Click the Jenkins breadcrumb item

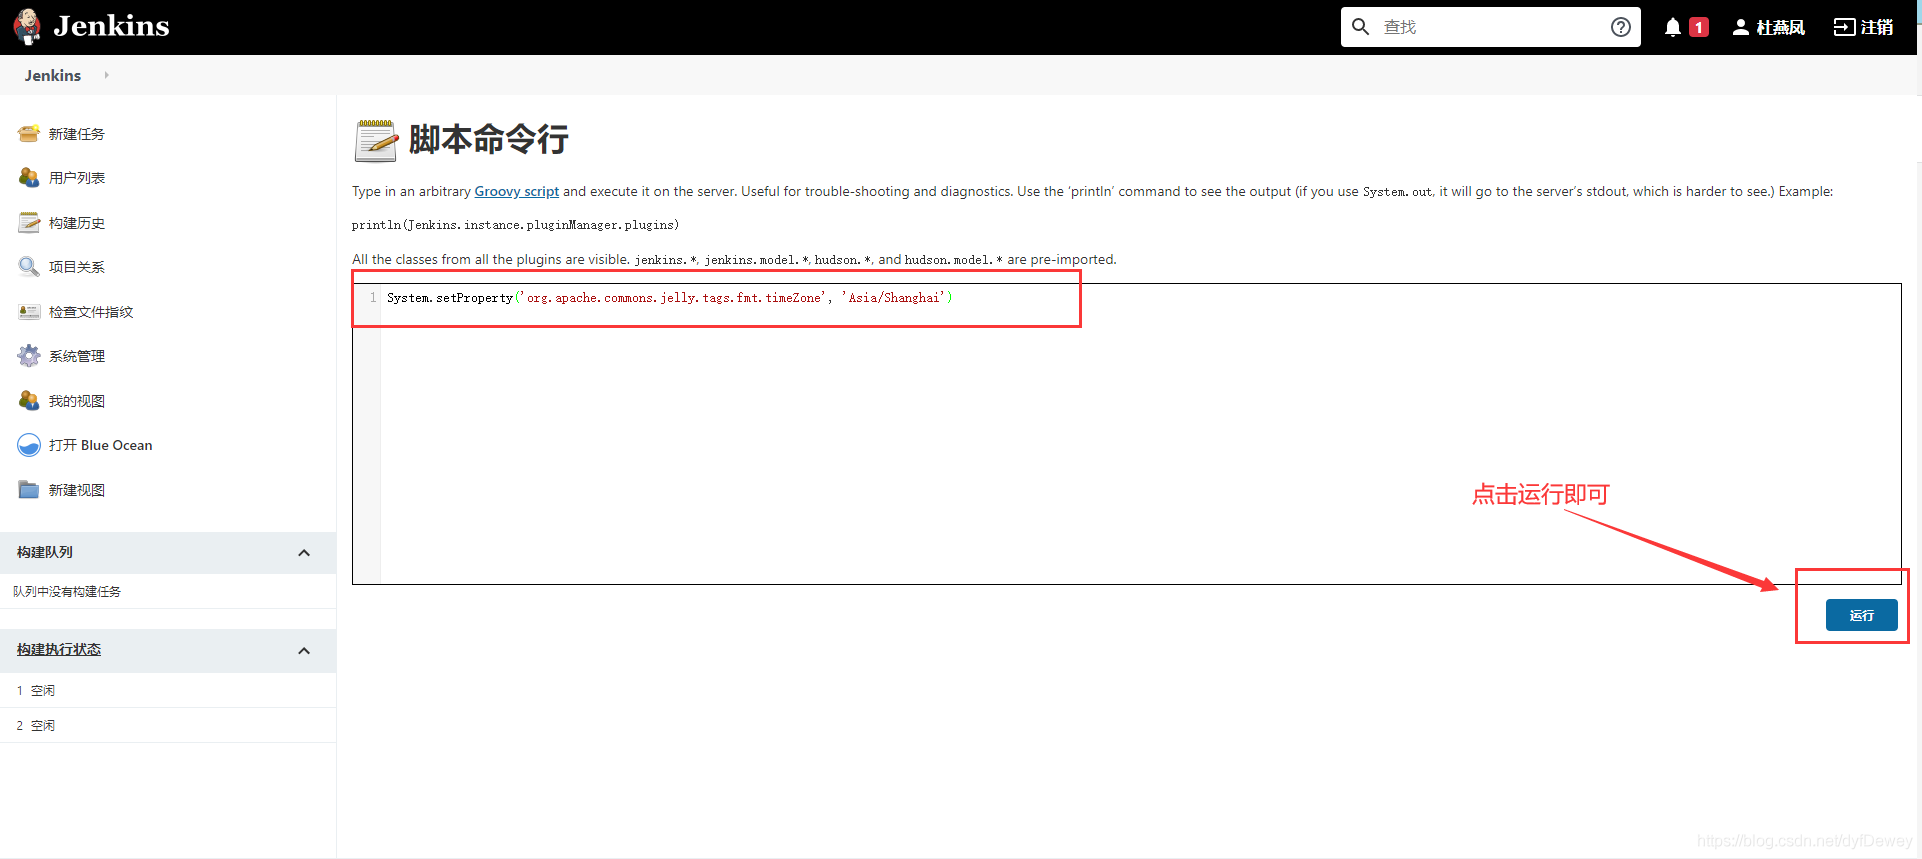click(53, 76)
